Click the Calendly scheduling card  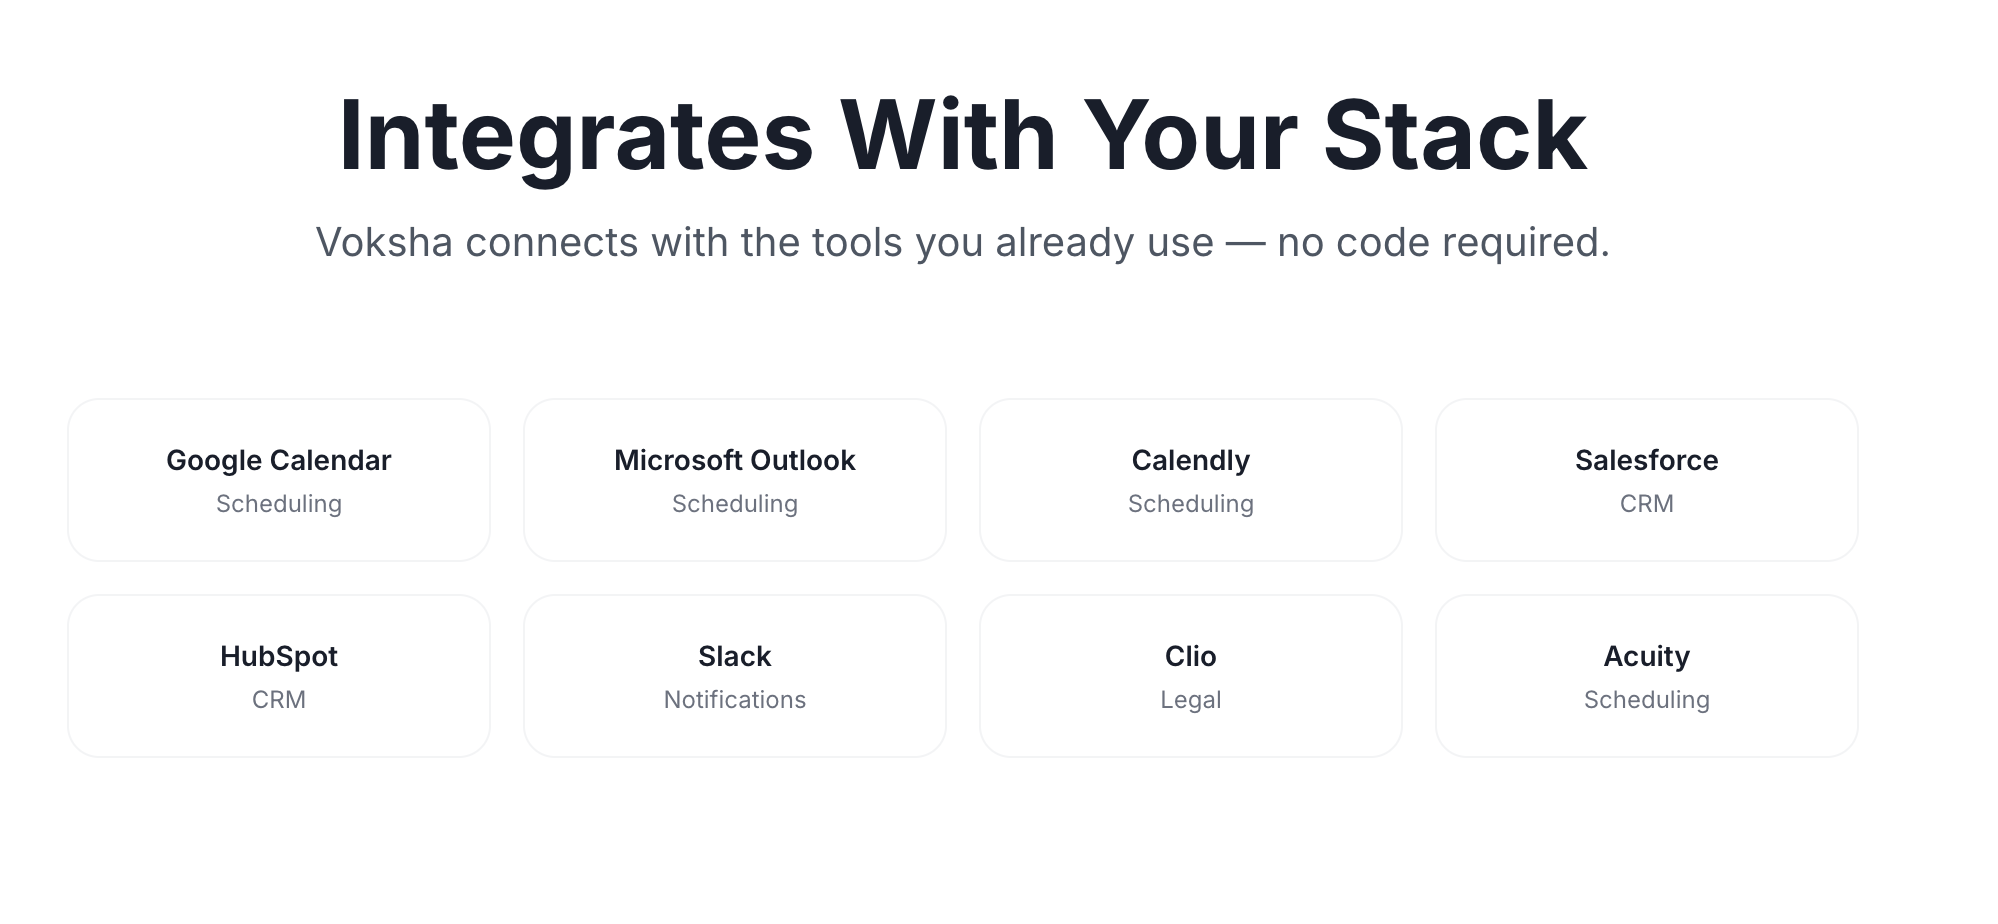coord(1191,480)
